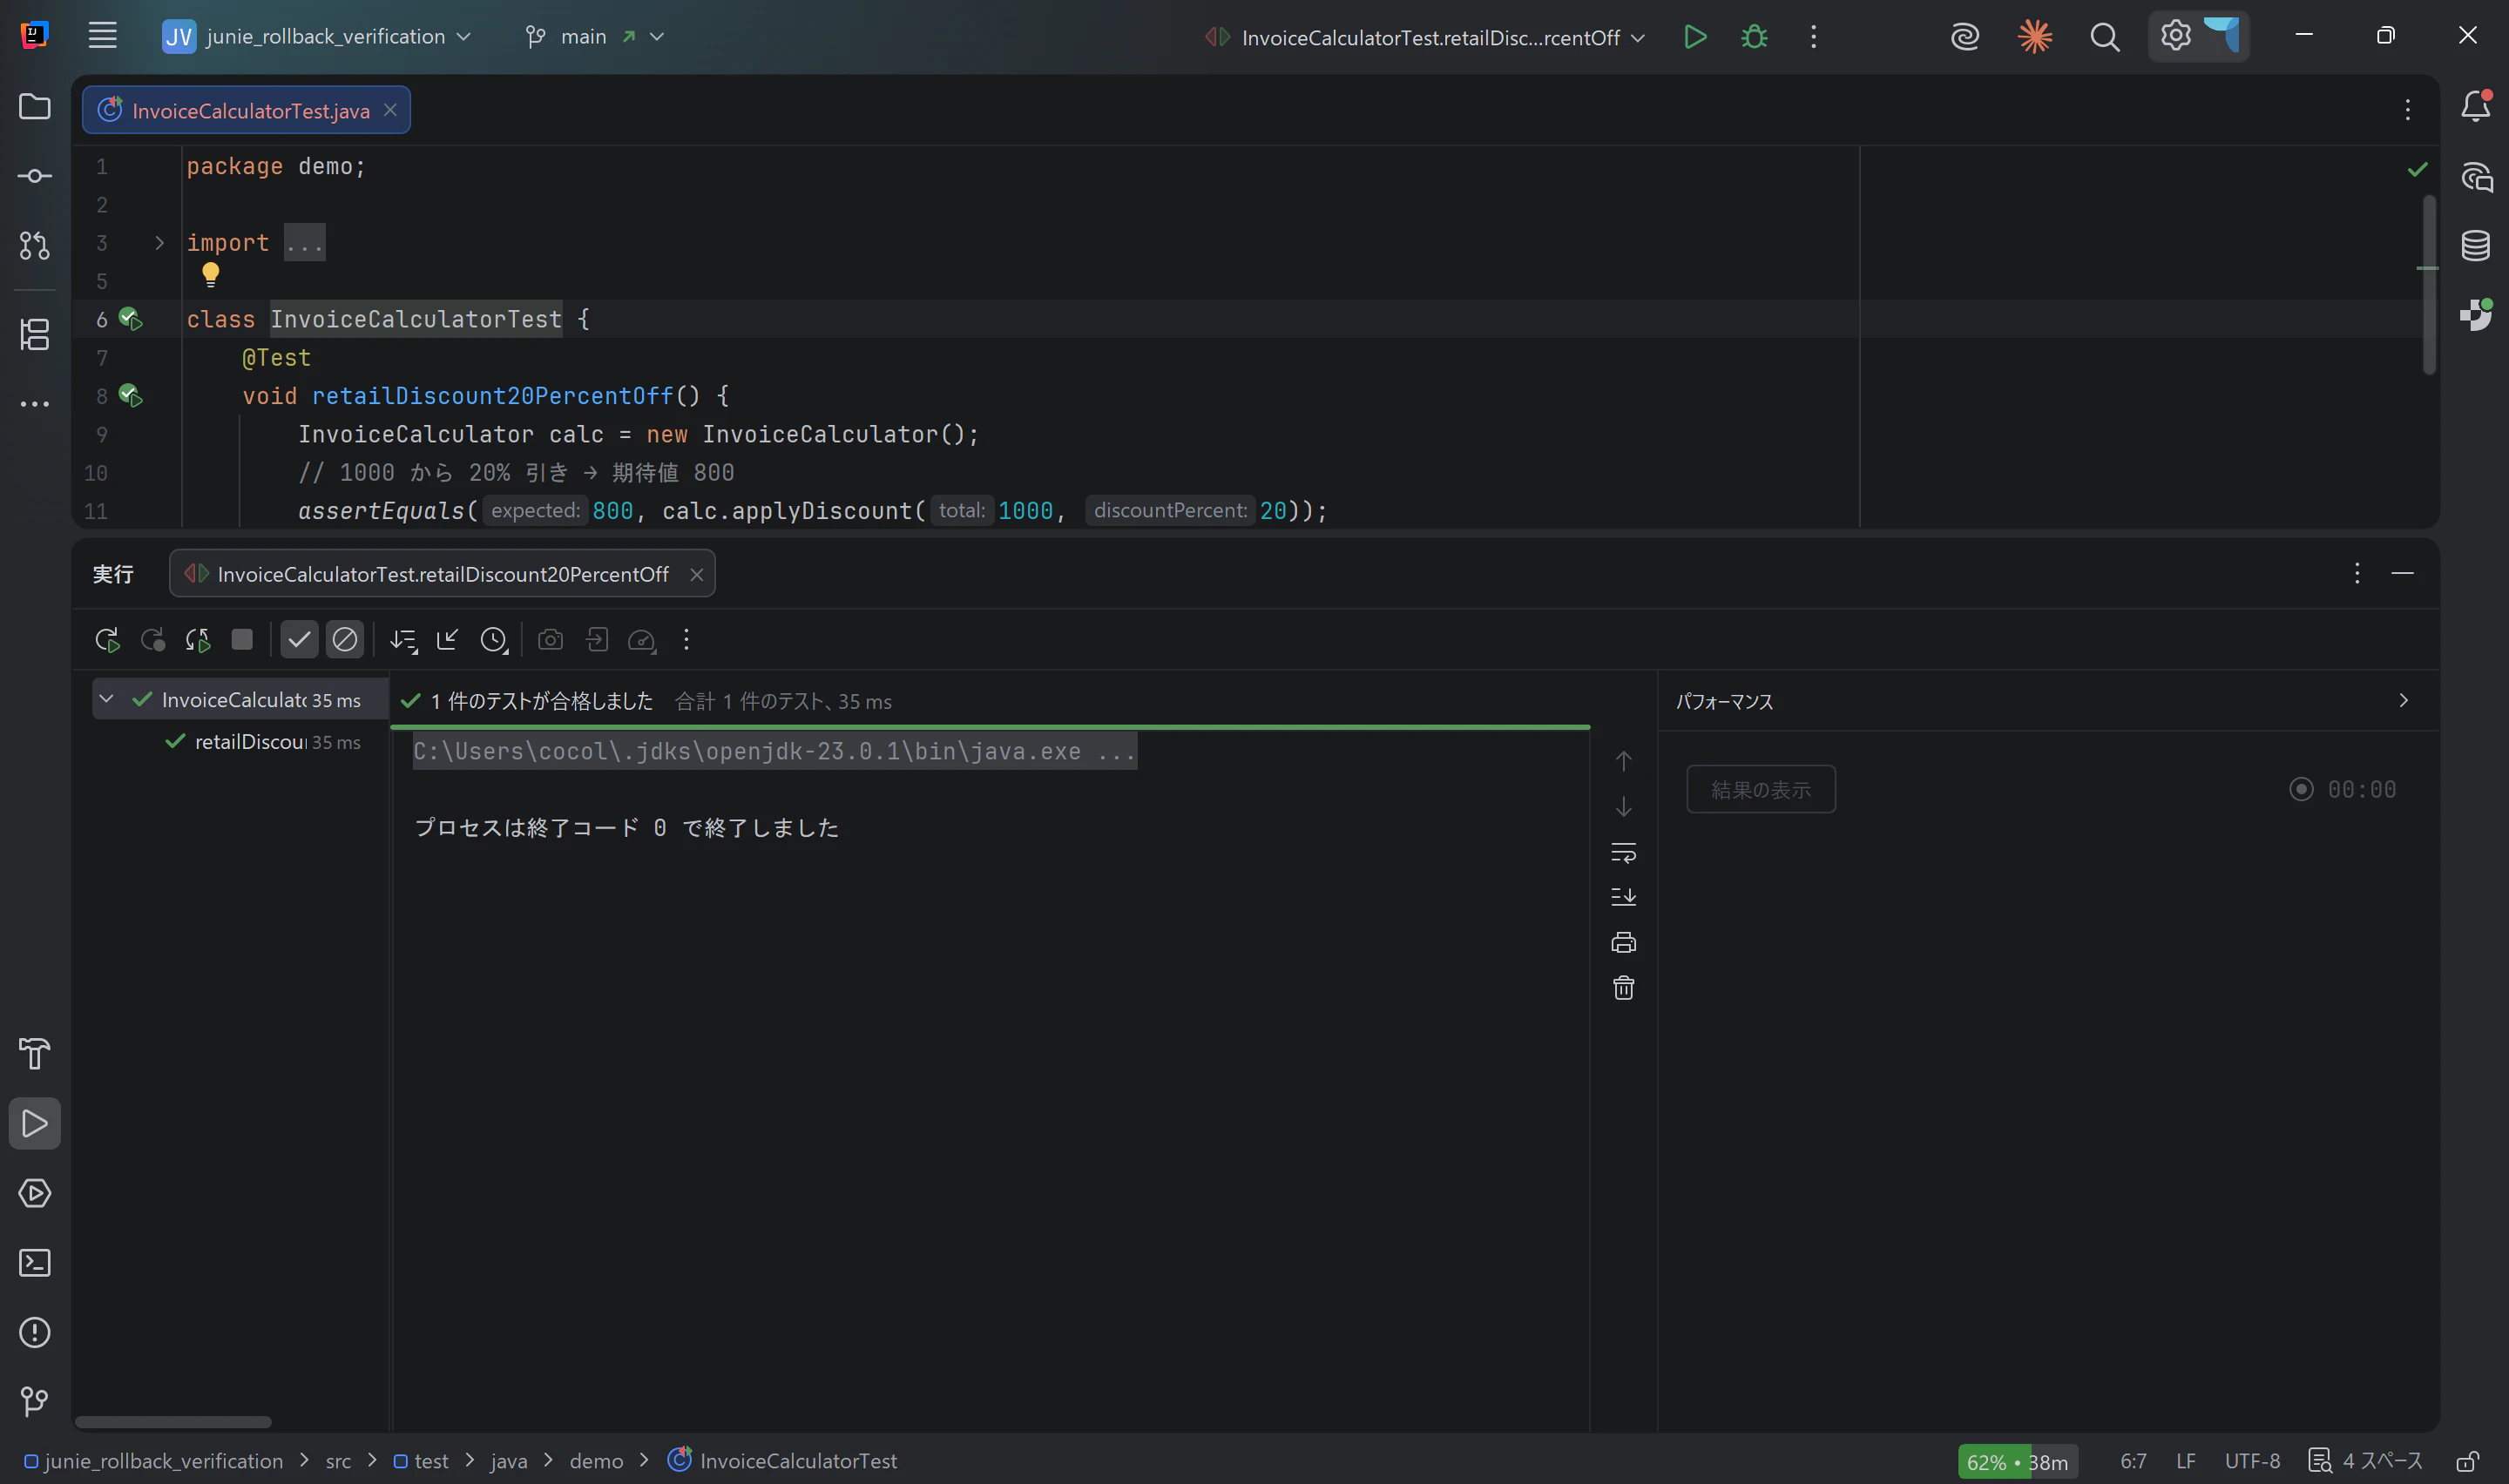Open test sort options dropdown

pyautogui.click(x=403, y=640)
